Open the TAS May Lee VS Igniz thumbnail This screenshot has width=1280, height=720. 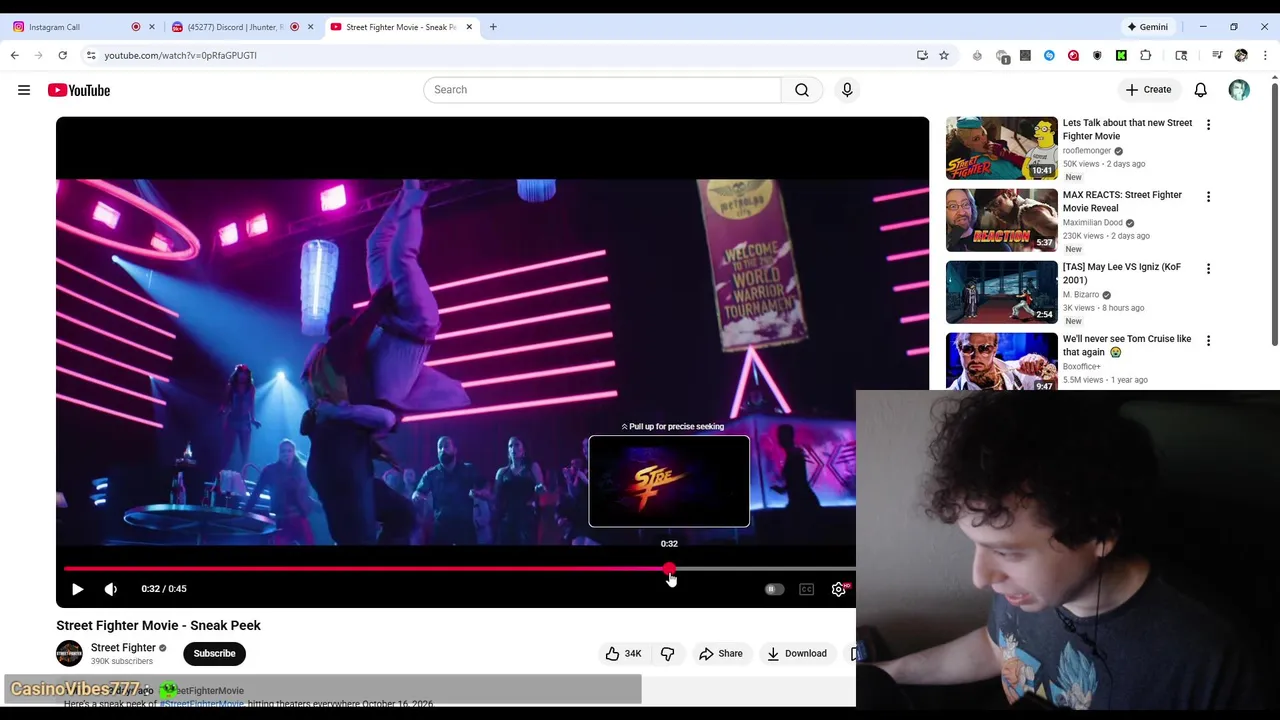pos(1002,292)
